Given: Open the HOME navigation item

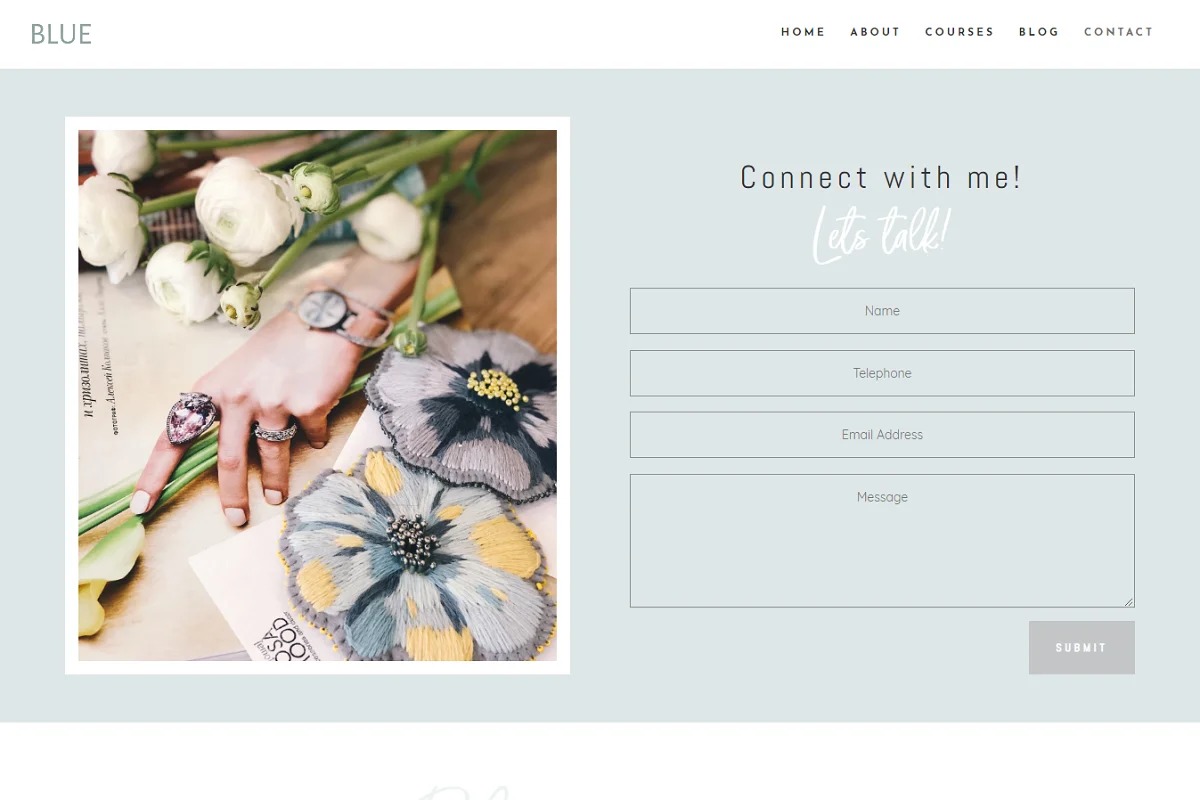Looking at the screenshot, I should [803, 32].
